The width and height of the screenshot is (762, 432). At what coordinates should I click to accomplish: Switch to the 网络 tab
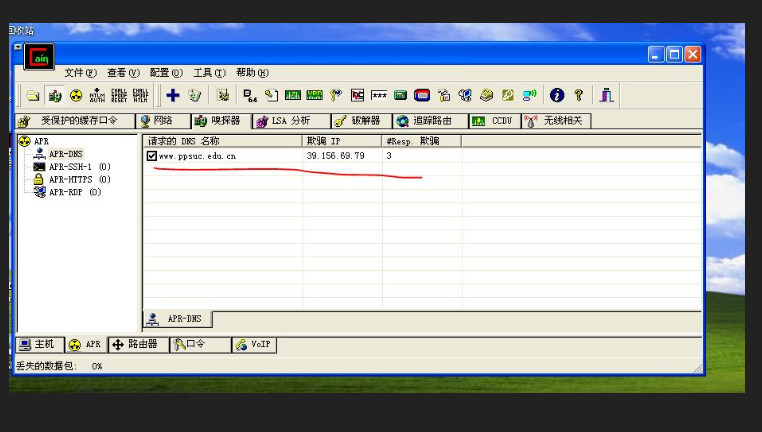pos(163,121)
